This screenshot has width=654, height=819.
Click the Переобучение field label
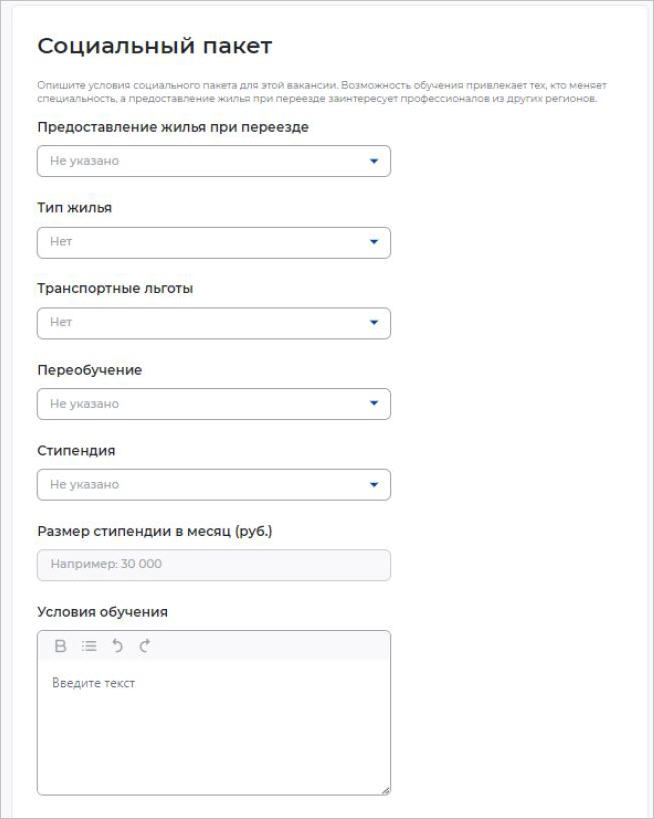pos(89,370)
